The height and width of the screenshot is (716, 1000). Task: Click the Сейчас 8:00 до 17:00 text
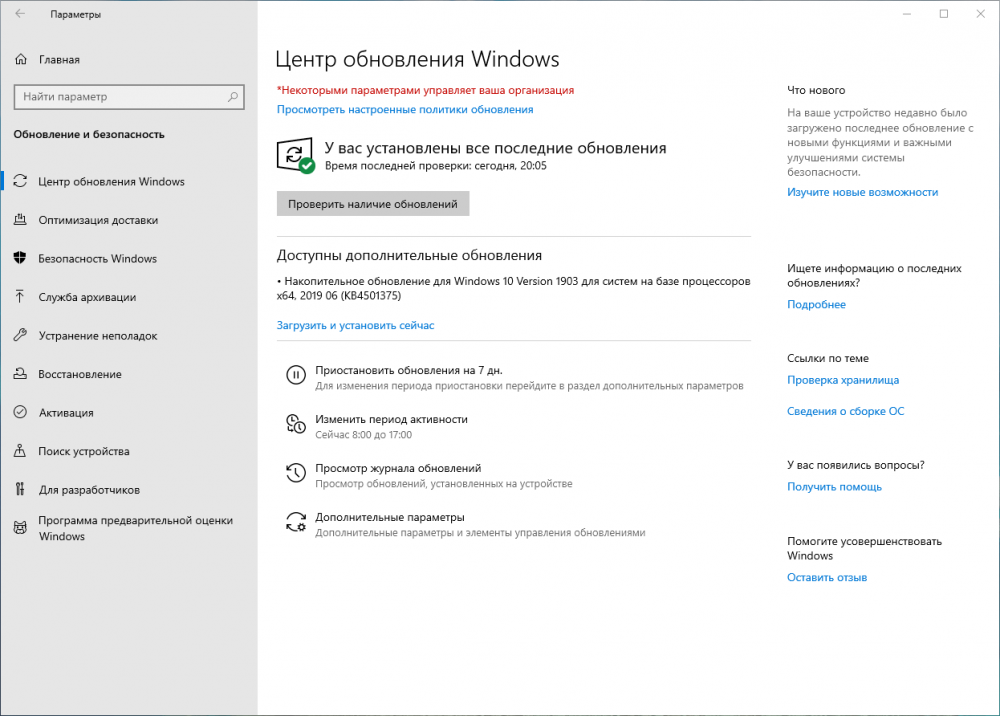tap(364, 435)
